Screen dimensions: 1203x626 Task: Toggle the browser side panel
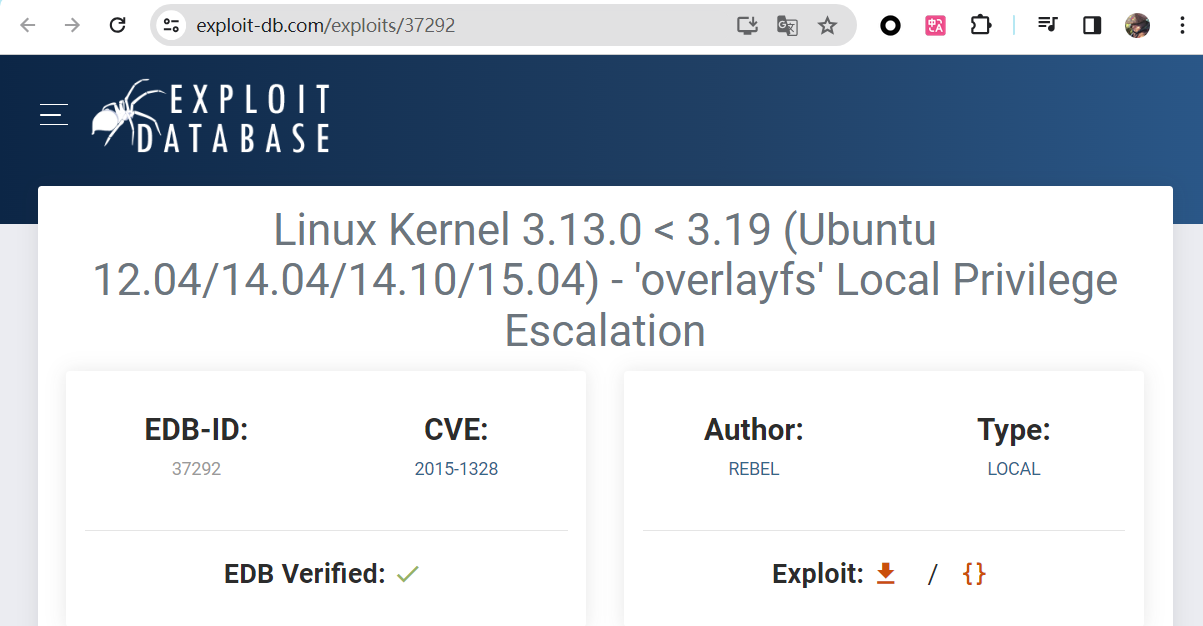click(x=1092, y=25)
